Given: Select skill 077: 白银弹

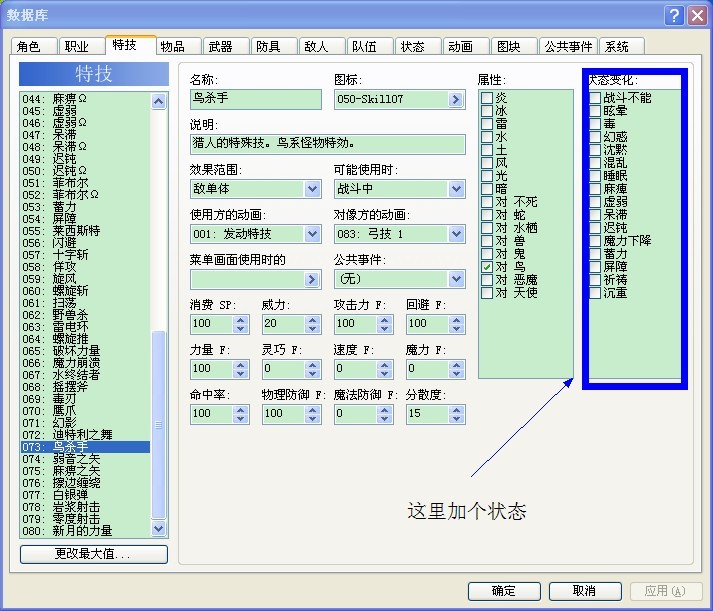Looking at the screenshot, I should pyautogui.click(x=85, y=495).
